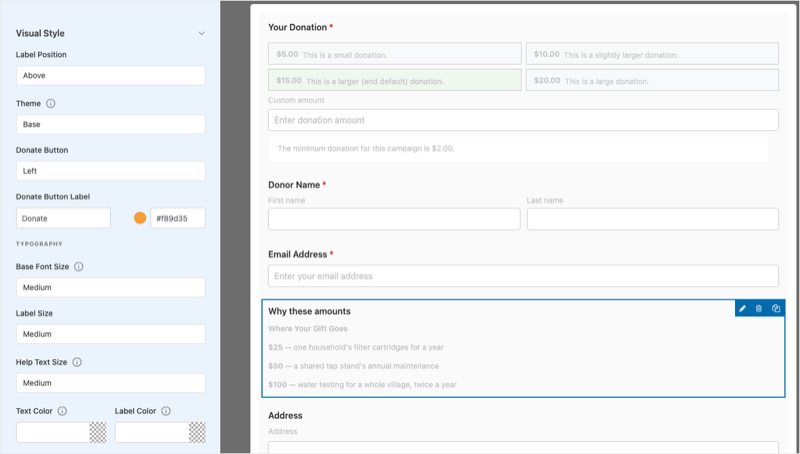
Task: Select the $10.00 slightly larger donation option
Action: point(653,54)
